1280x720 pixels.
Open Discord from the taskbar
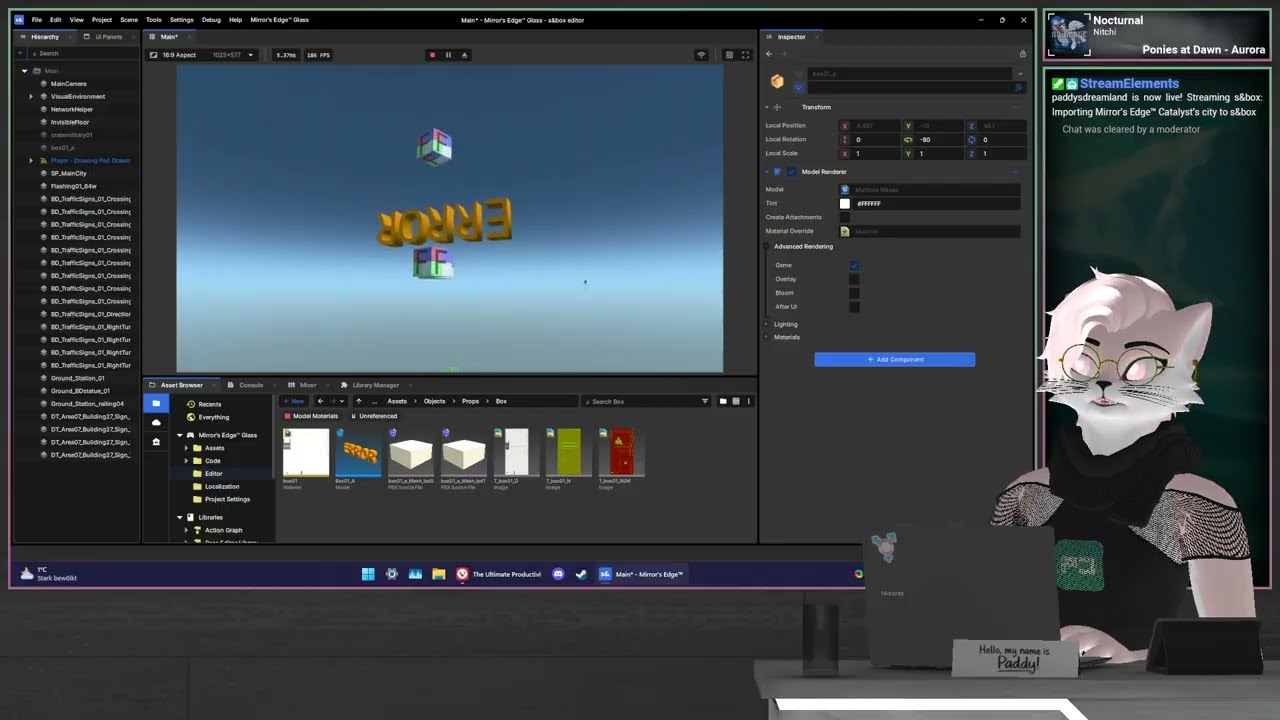point(558,574)
